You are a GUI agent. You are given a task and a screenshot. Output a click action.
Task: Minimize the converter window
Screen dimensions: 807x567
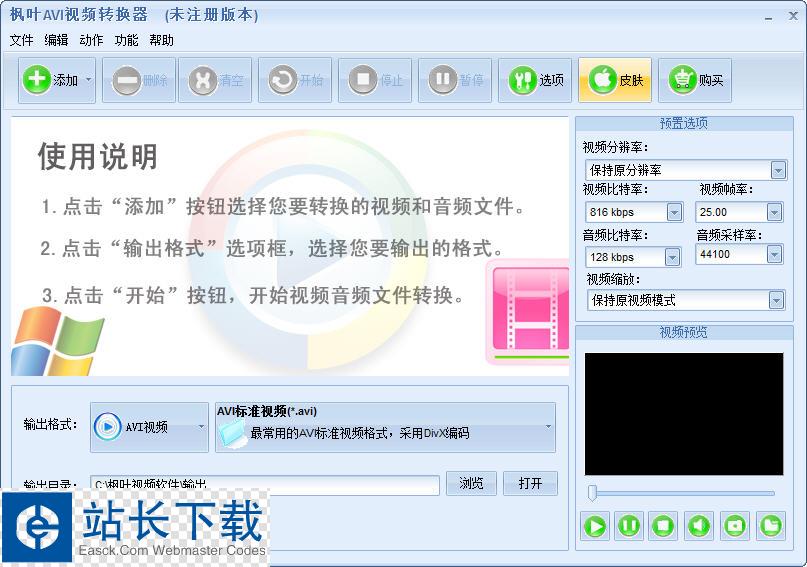coord(768,17)
